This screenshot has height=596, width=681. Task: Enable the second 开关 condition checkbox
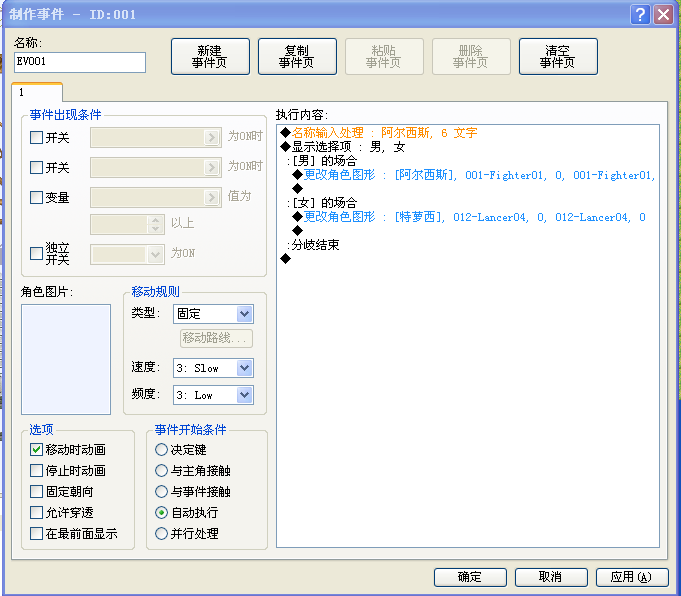click(36, 167)
